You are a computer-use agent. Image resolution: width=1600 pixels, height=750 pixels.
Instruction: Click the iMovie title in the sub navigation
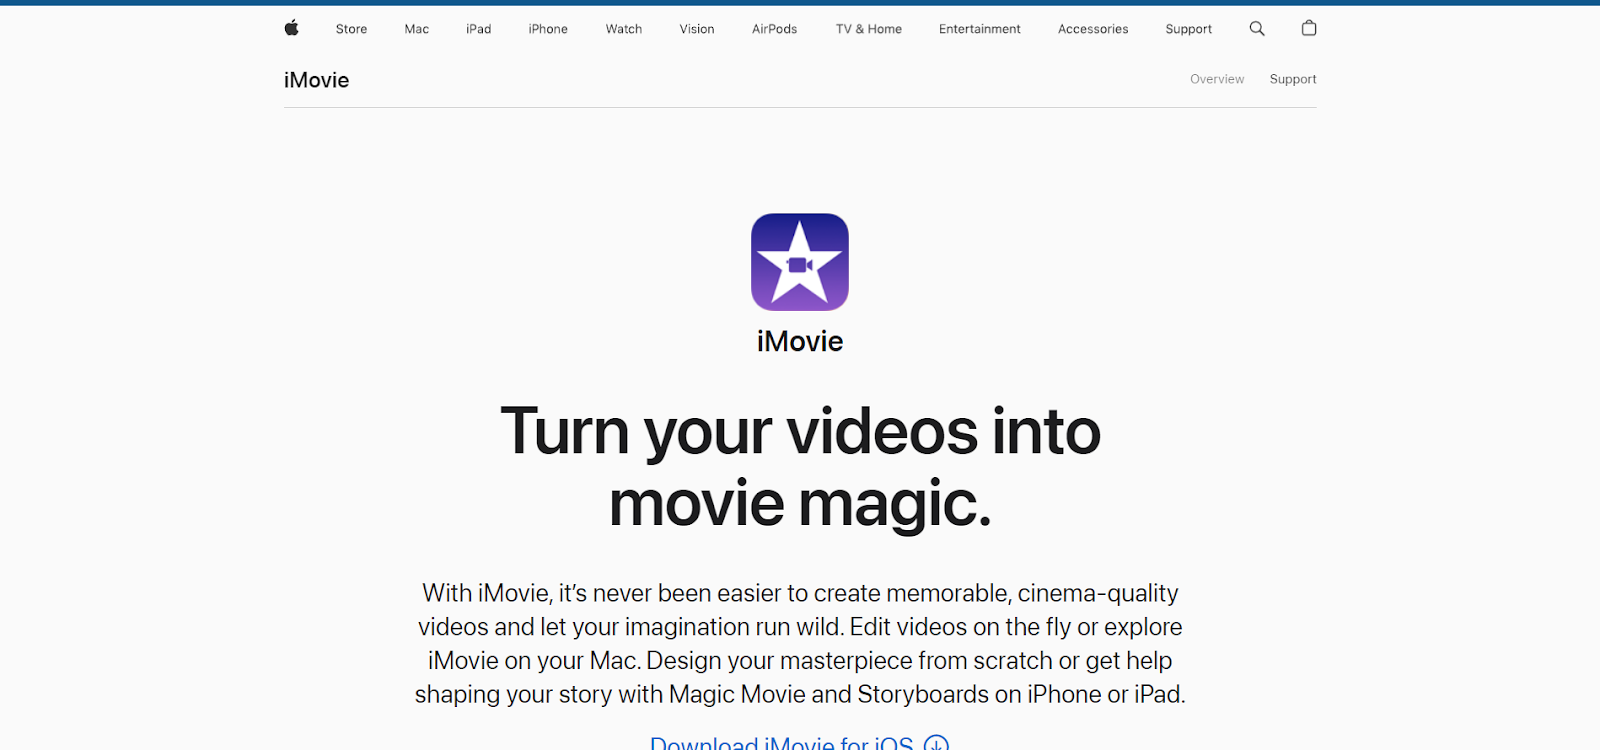click(316, 80)
